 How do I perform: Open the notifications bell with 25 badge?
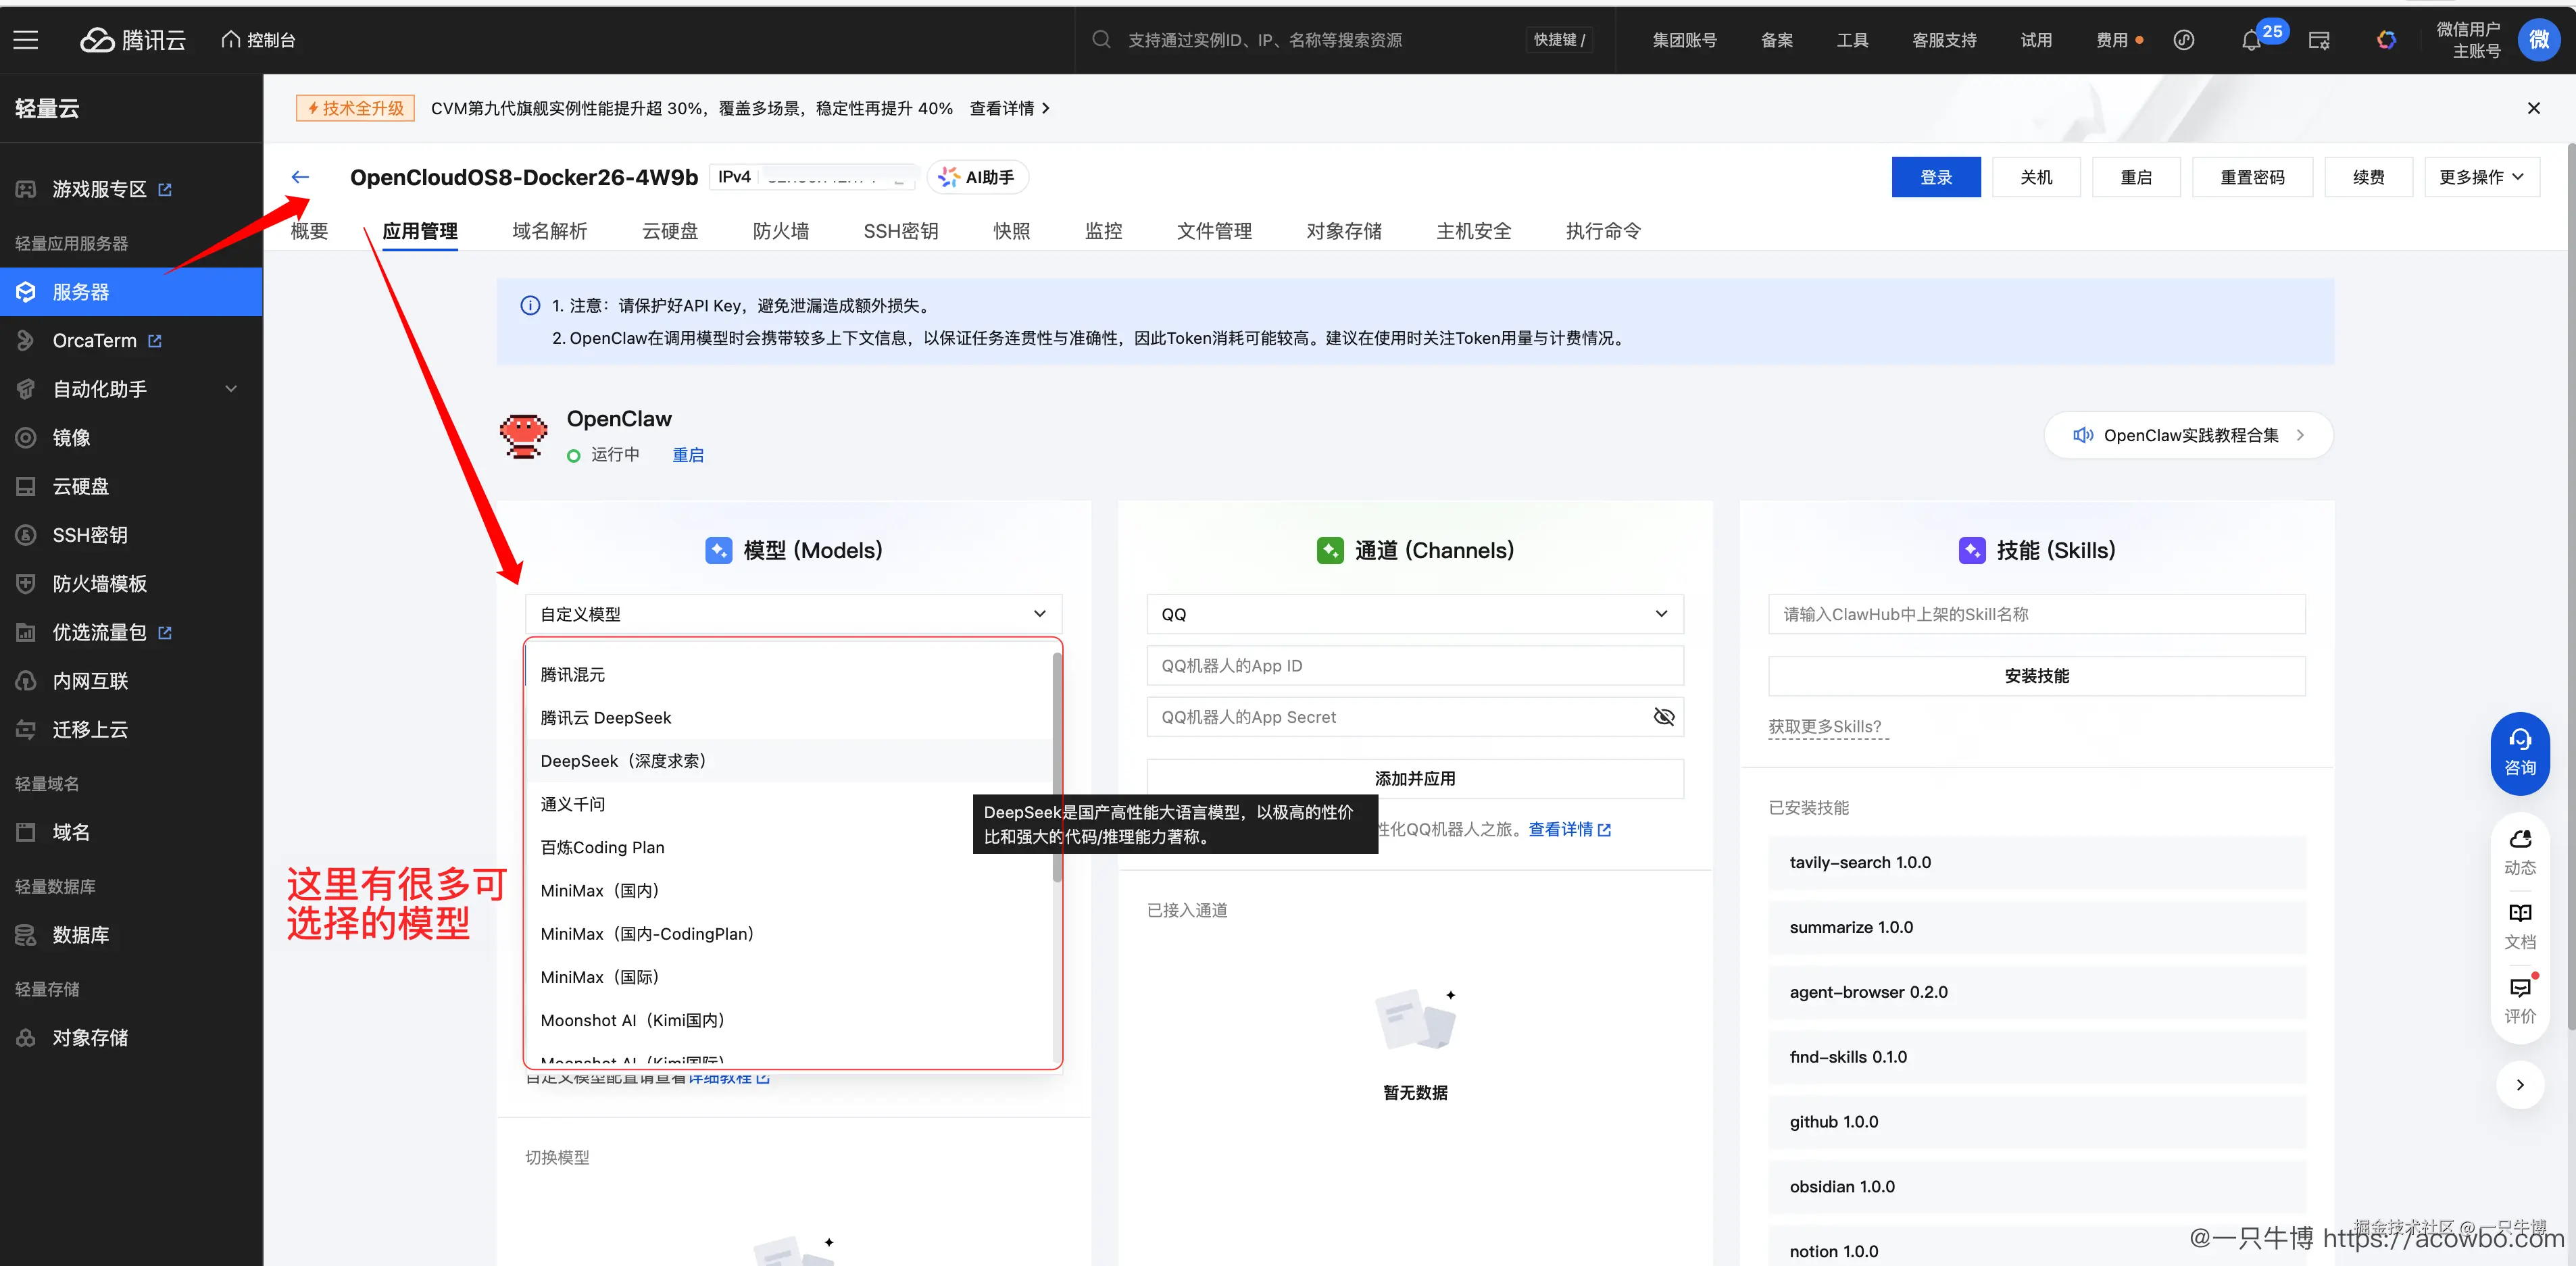(x=2252, y=41)
